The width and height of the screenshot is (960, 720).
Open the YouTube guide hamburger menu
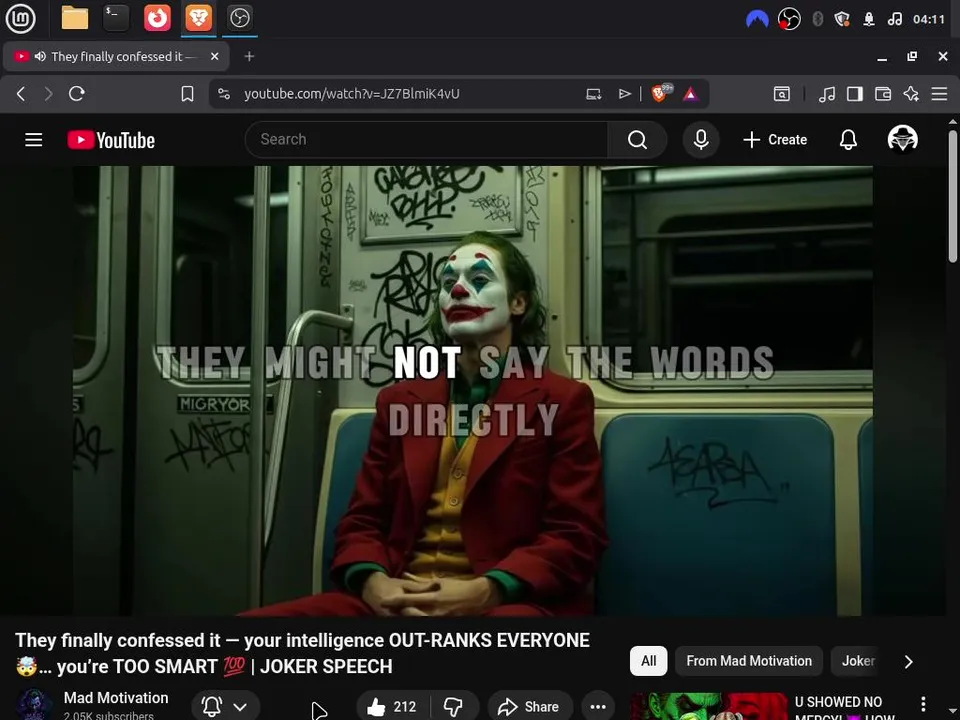click(x=34, y=140)
